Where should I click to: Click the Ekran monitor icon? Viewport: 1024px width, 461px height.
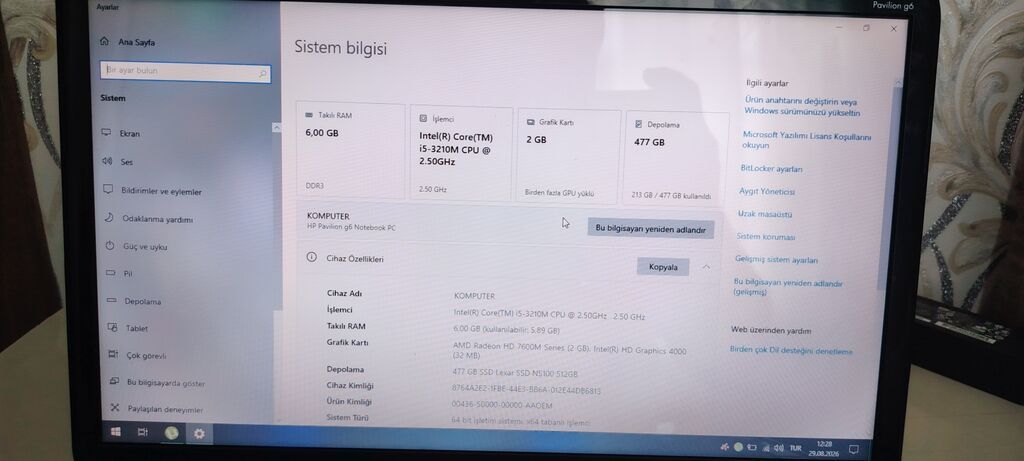pyautogui.click(x=106, y=133)
